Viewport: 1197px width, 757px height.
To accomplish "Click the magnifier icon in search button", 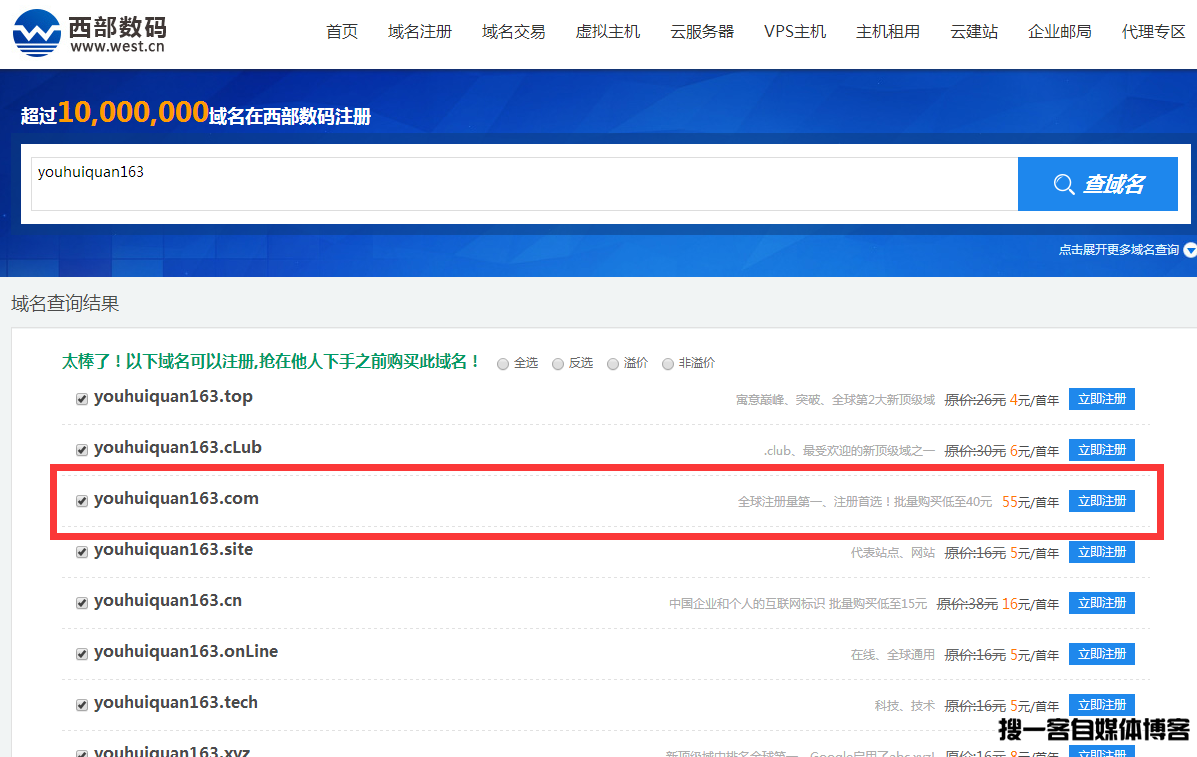I will [x=1064, y=184].
